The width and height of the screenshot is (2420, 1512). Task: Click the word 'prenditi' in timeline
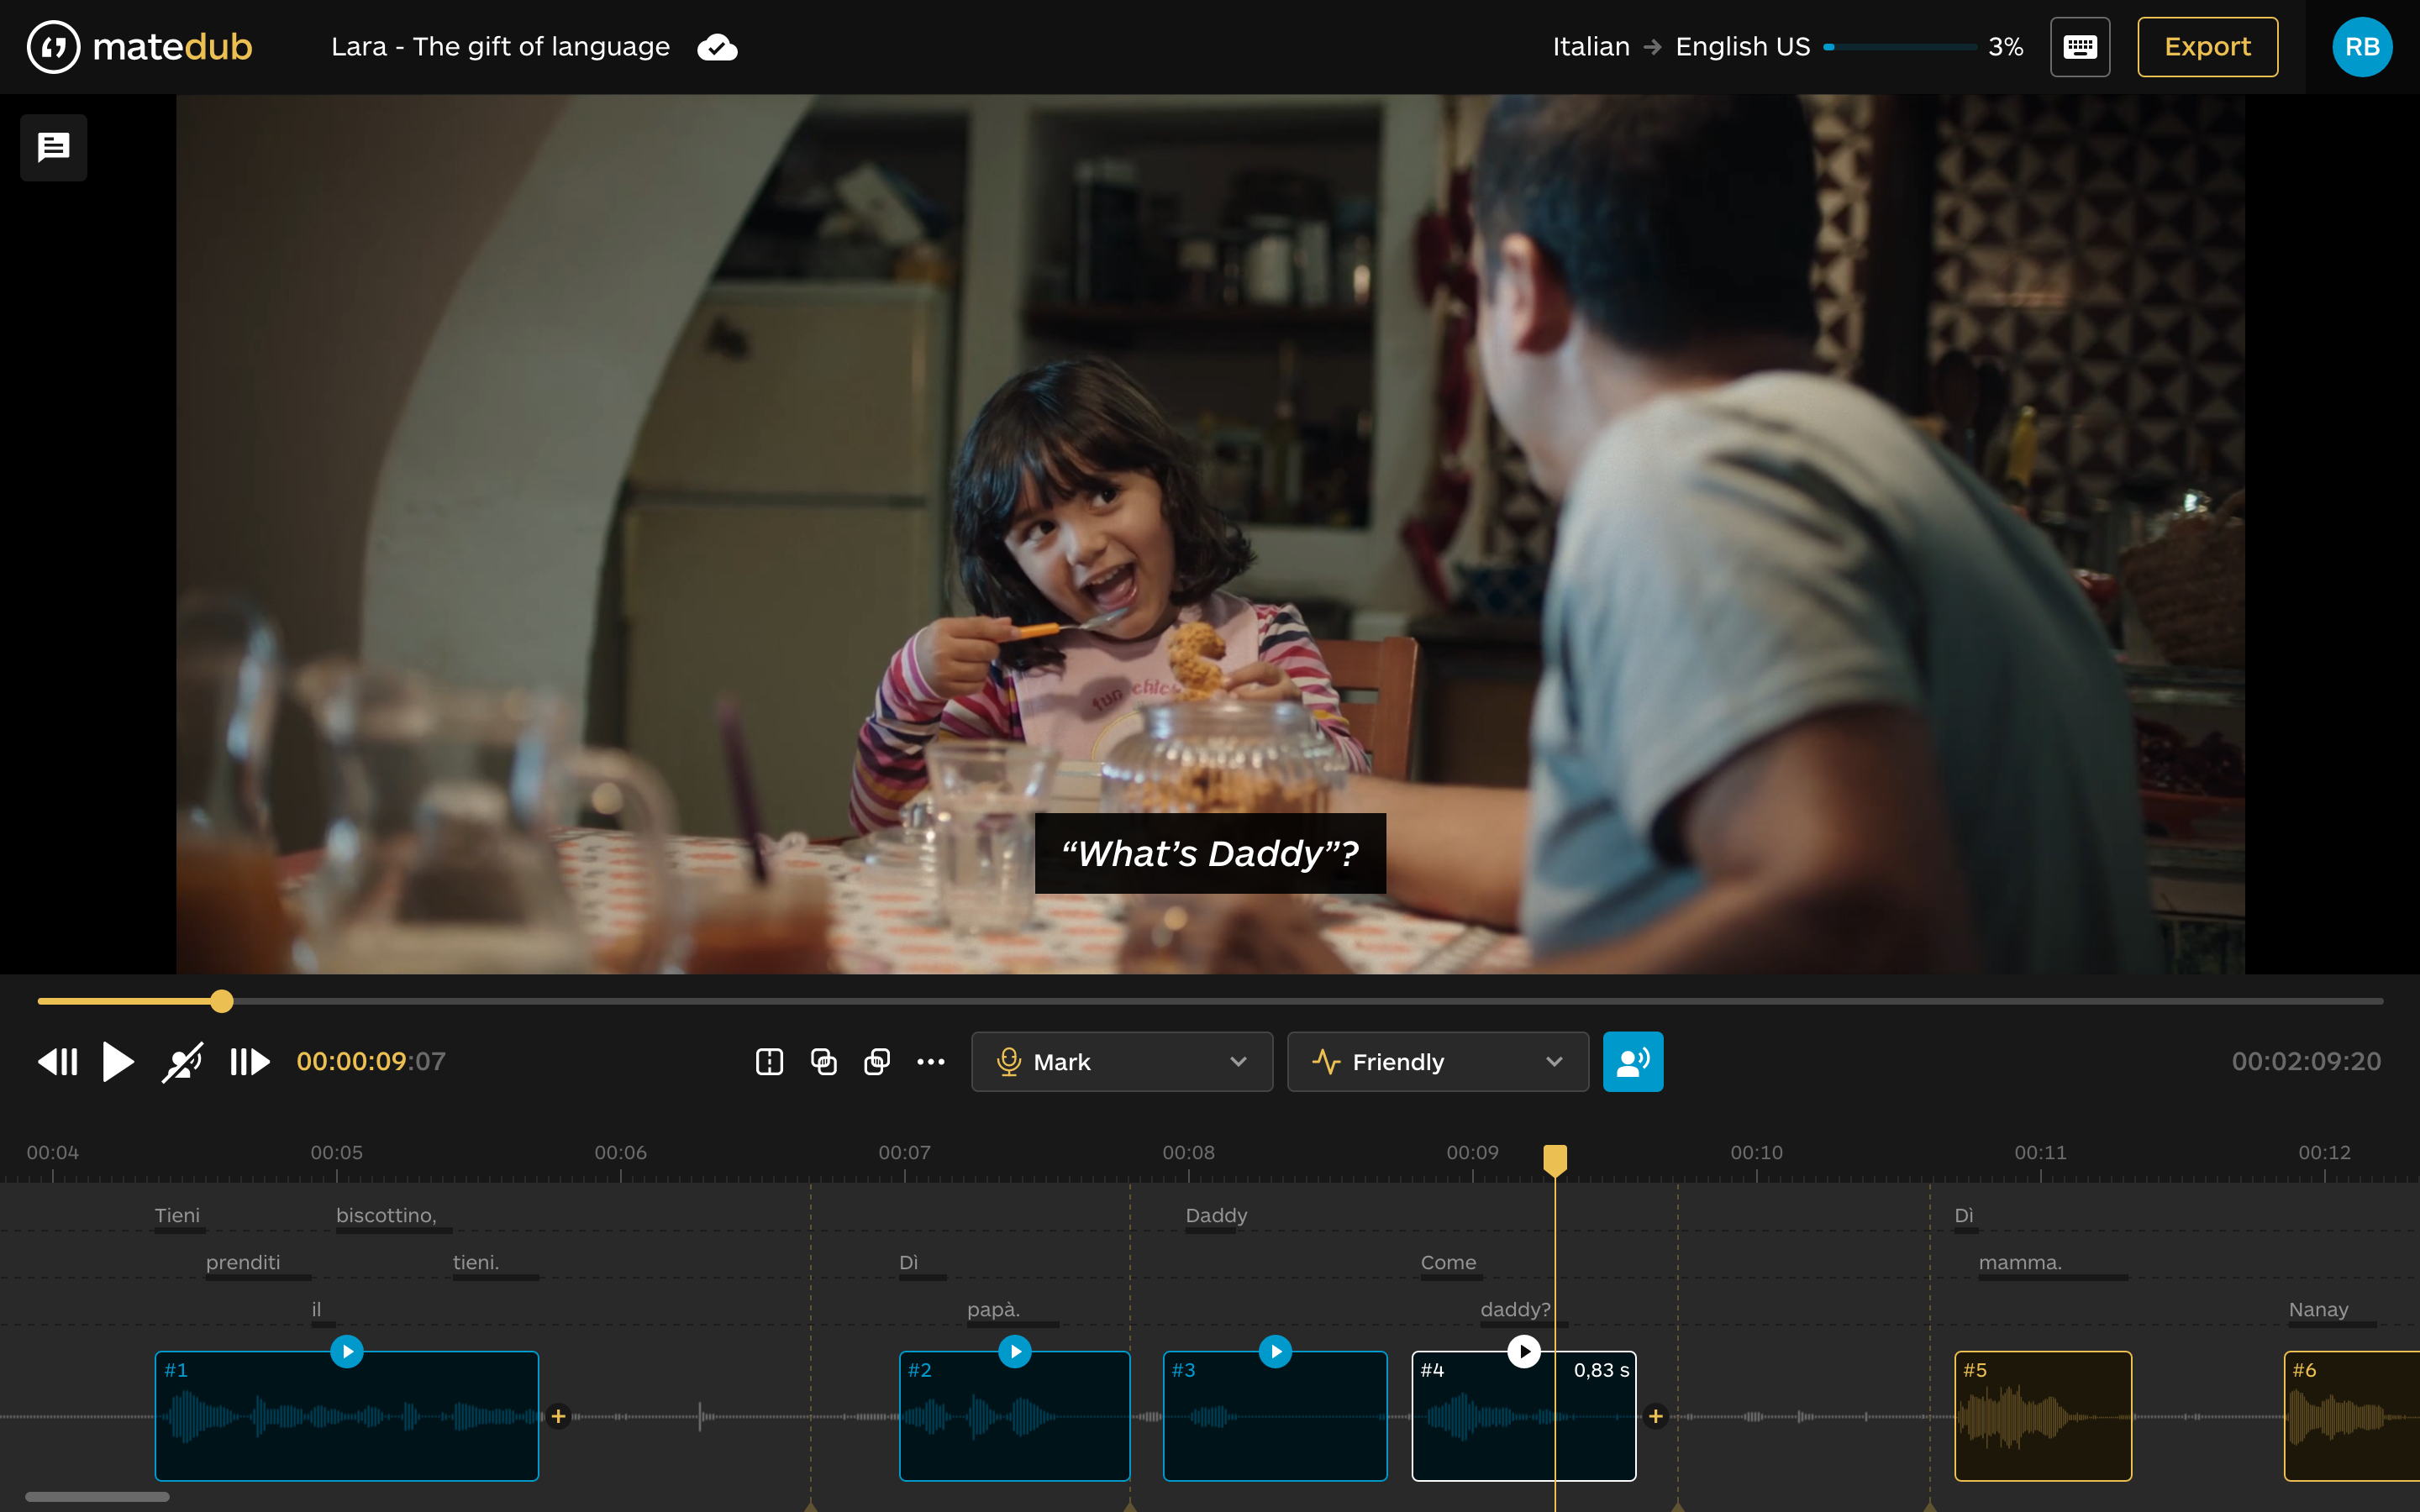coord(243,1262)
